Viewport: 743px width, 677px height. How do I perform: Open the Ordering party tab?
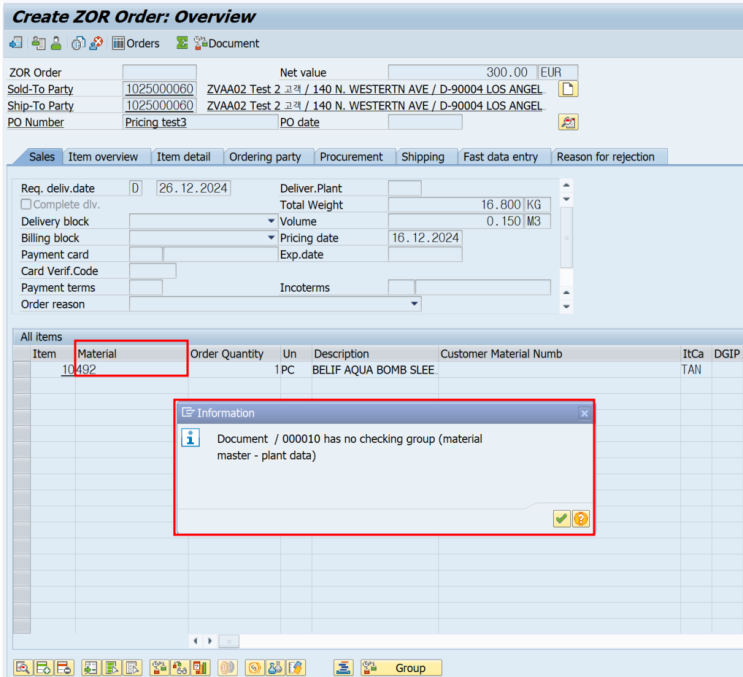point(265,157)
